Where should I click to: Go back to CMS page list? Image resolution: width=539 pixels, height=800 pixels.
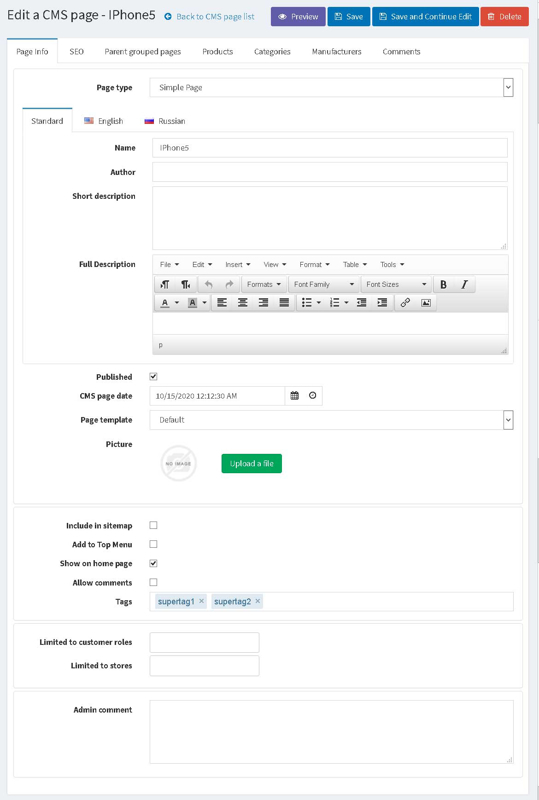tap(209, 16)
